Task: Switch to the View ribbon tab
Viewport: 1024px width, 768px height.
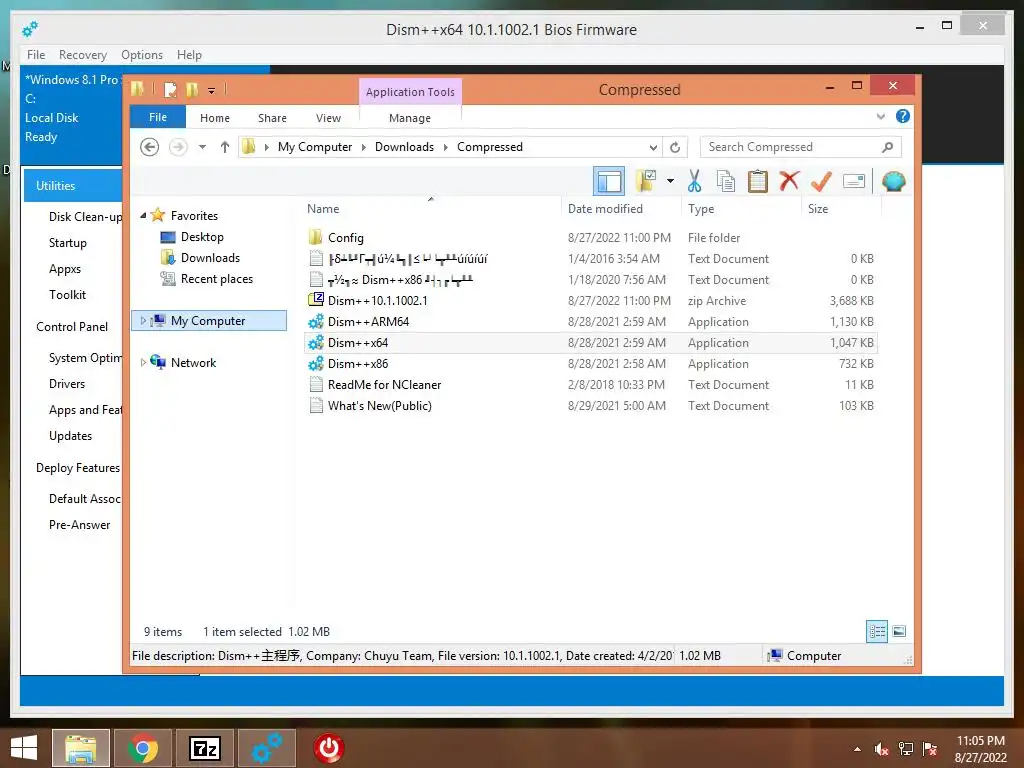Action: [328, 118]
